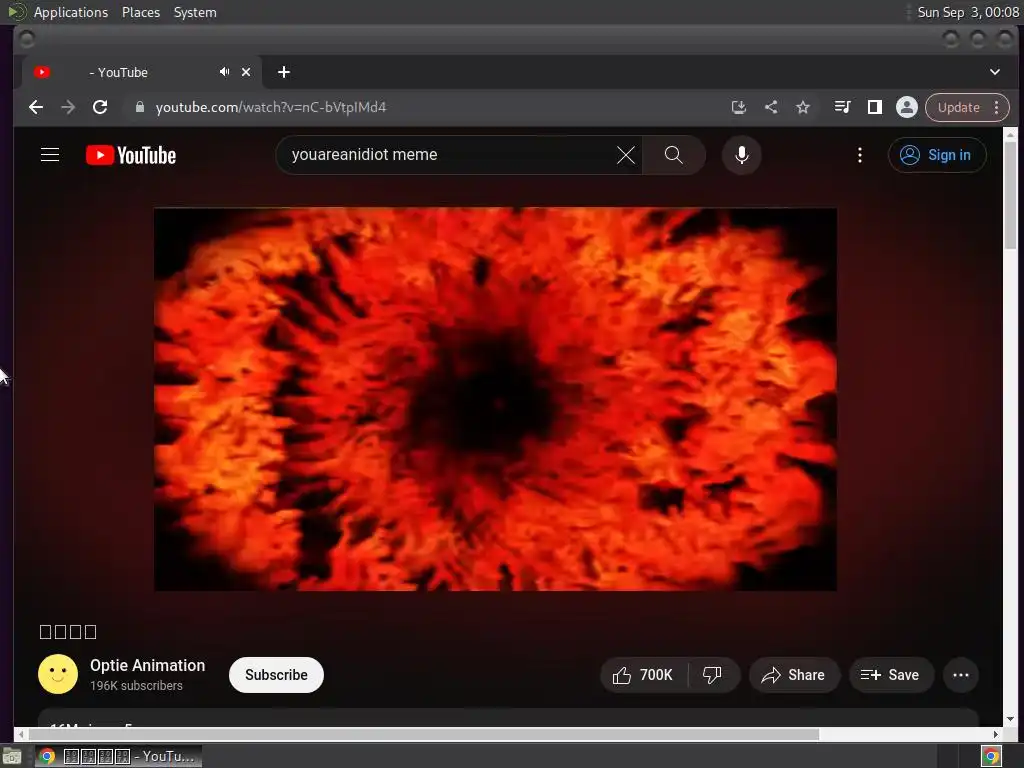Open the media controls icon in toolbar
1024x768 pixels.
click(842, 107)
